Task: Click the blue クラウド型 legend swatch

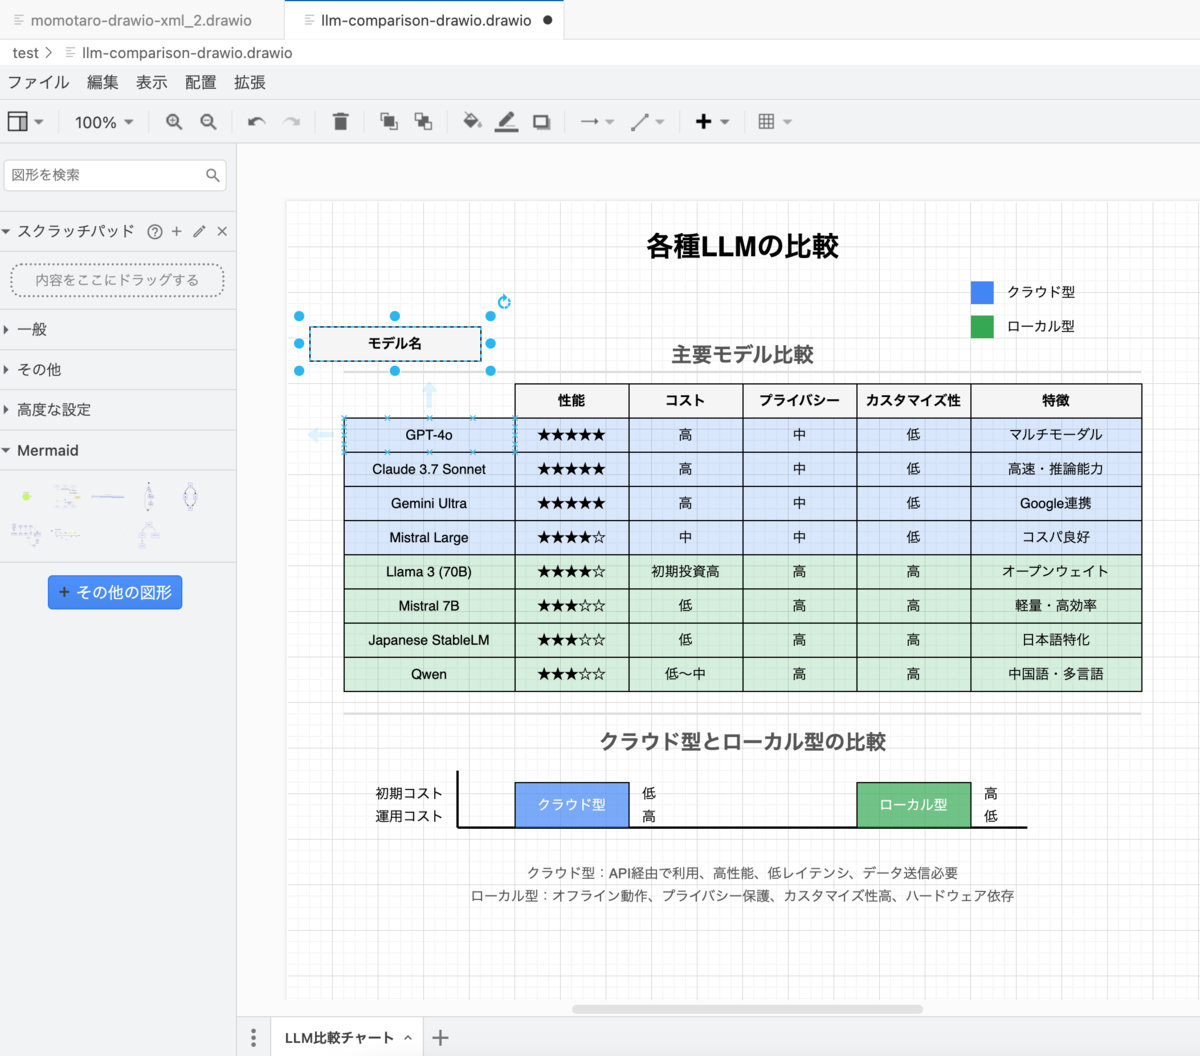Action: point(982,292)
